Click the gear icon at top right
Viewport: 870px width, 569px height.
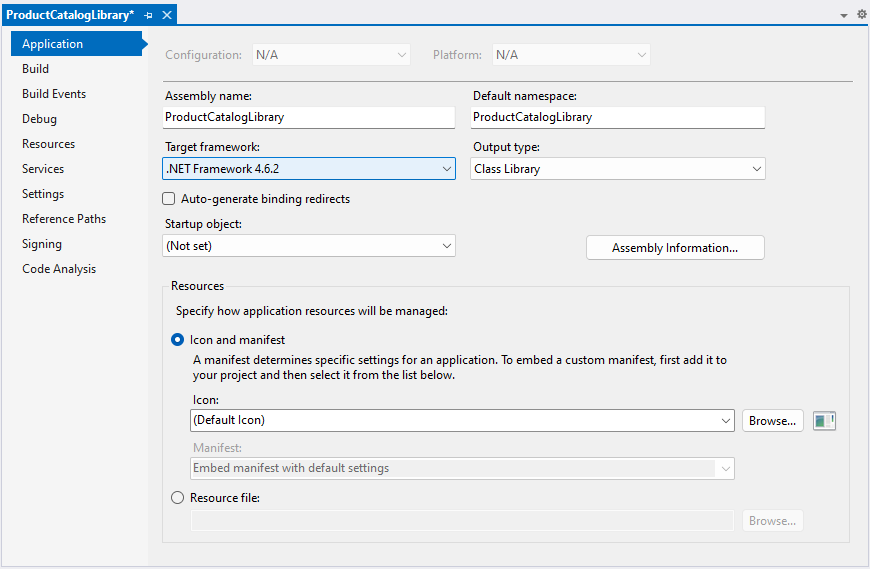pos(861,15)
